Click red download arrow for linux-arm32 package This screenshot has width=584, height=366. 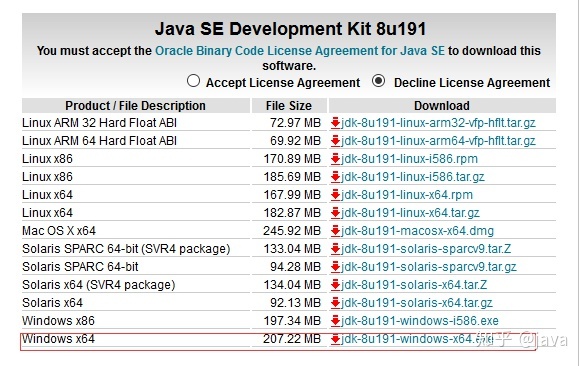point(335,123)
